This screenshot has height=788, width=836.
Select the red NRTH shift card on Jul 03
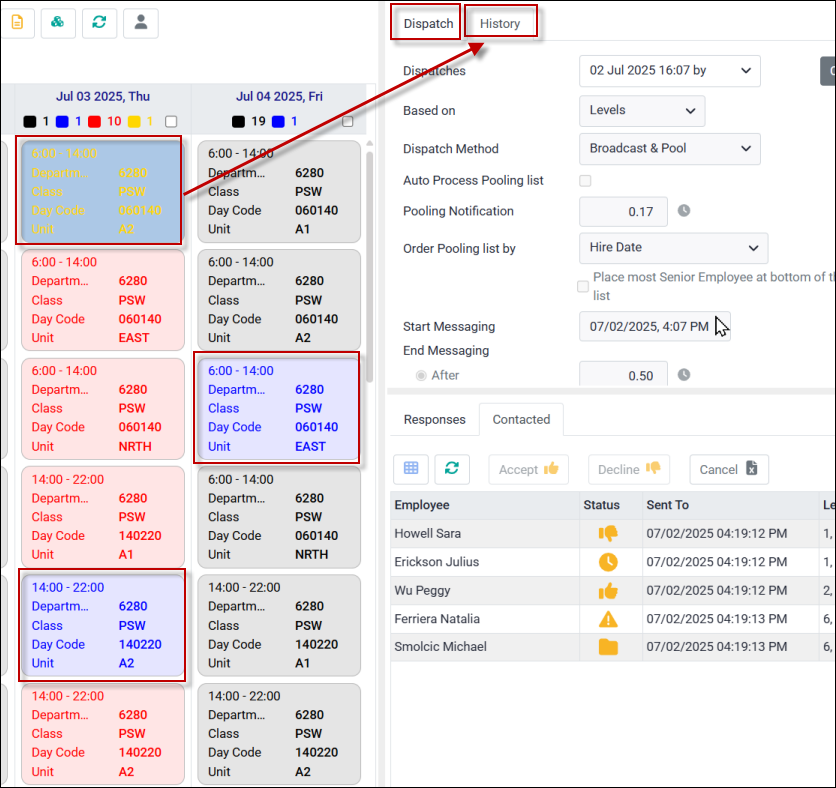pos(102,409)
